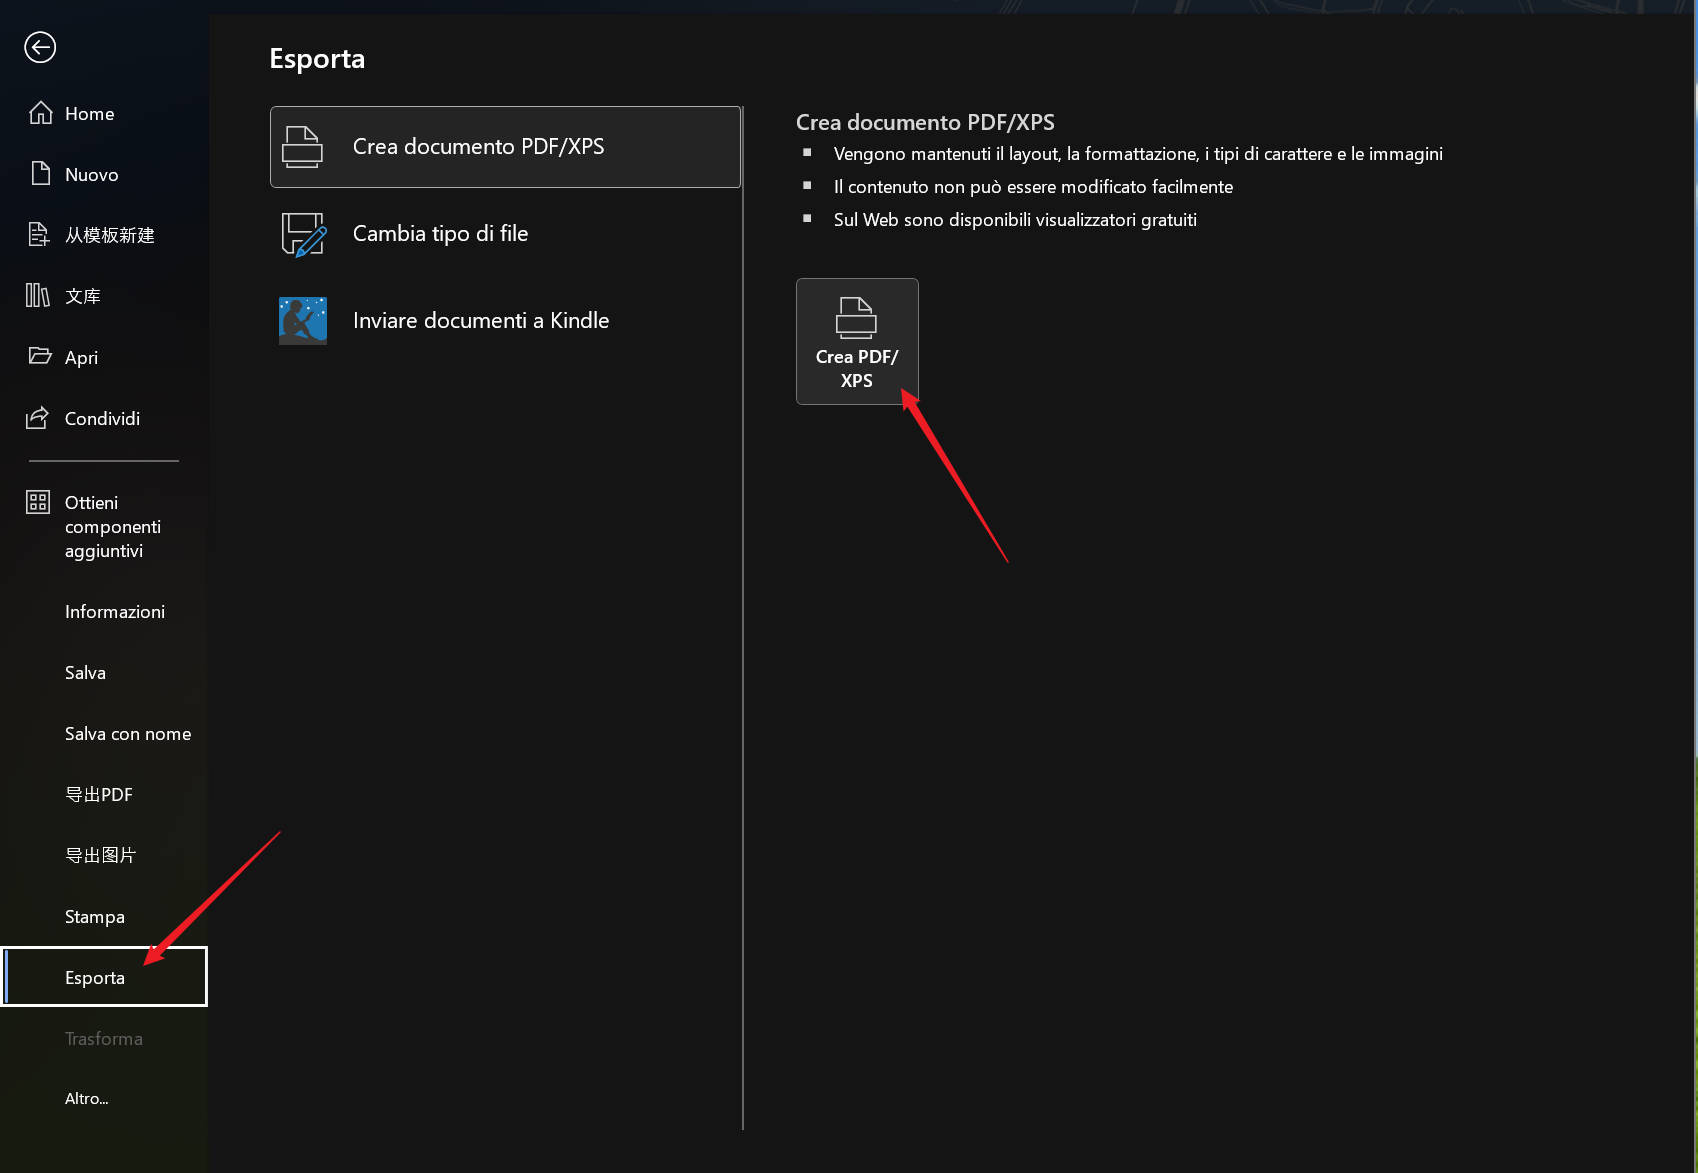The width and height of the screenshot is (1698, 1173).
Task: Click the 从模板新建 template icon
Action: (38, 235)
